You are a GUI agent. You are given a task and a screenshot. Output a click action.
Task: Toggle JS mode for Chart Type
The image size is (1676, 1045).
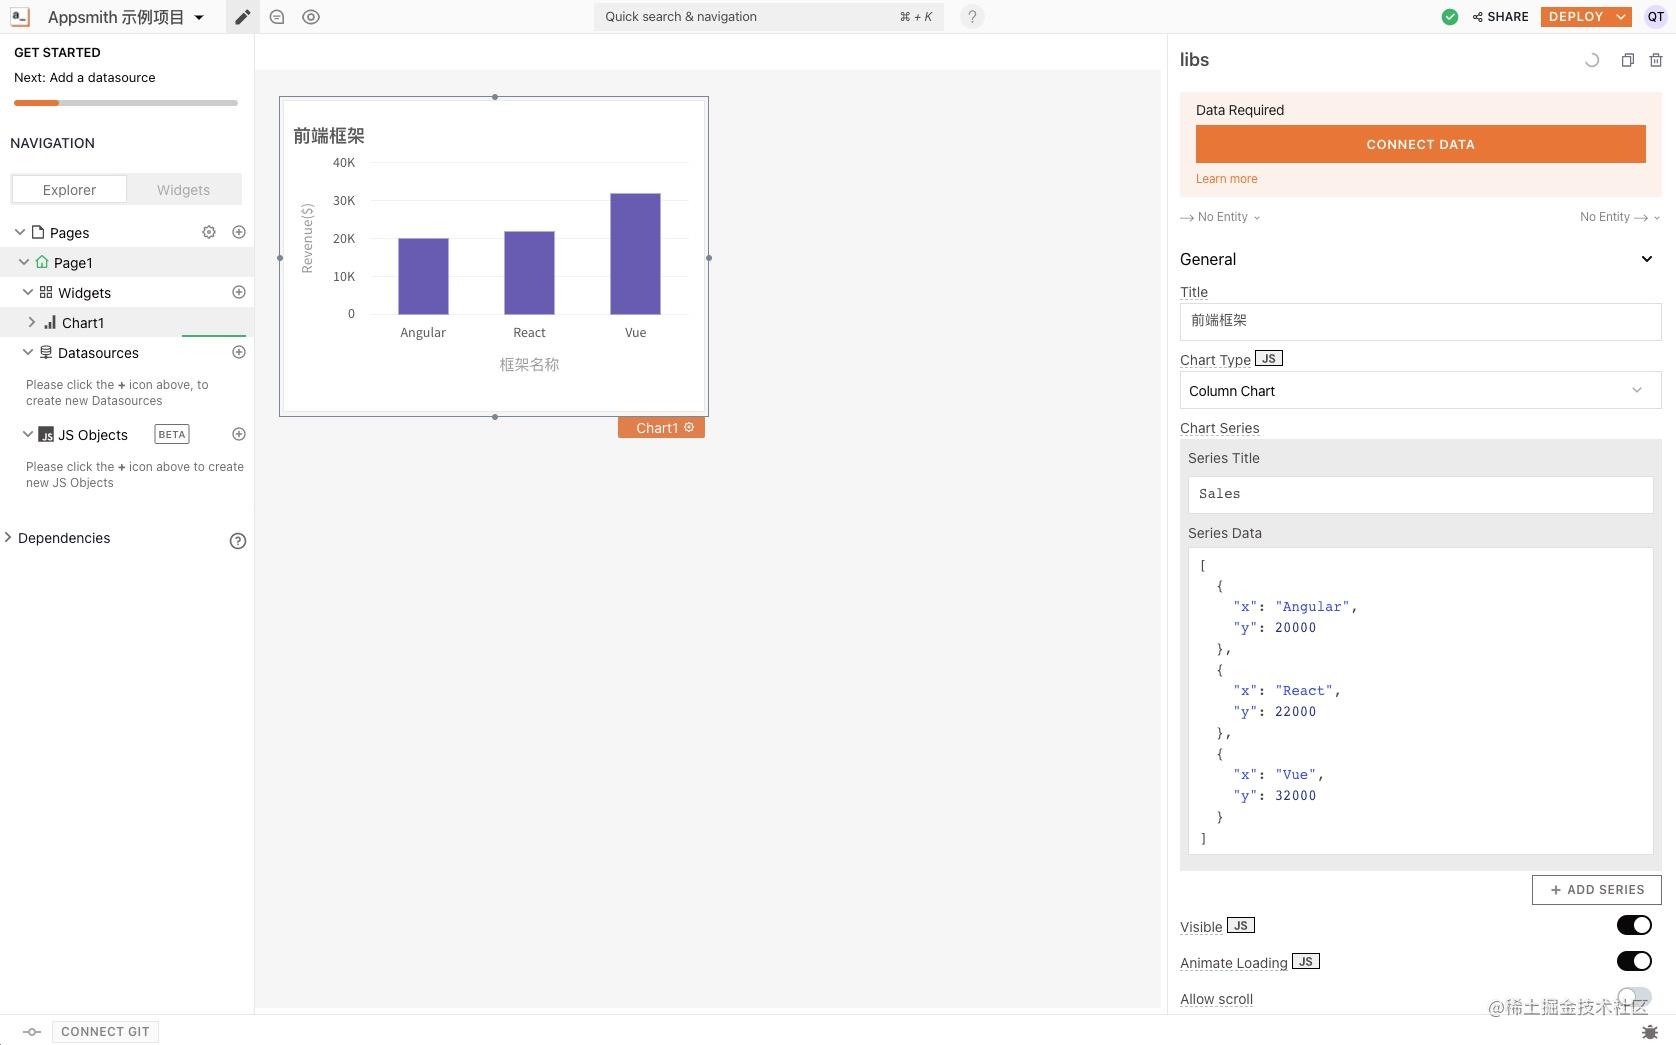(1269, 358)
